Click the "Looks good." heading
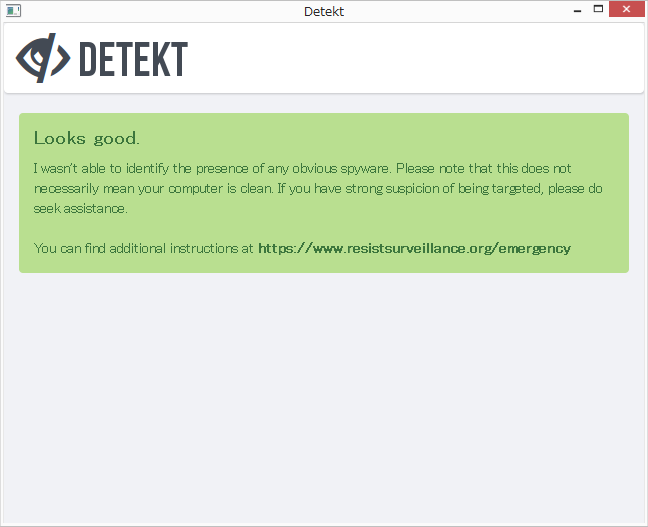Image resolution: width=648 pixels, height=527 pixels. [x=87, y=137]
